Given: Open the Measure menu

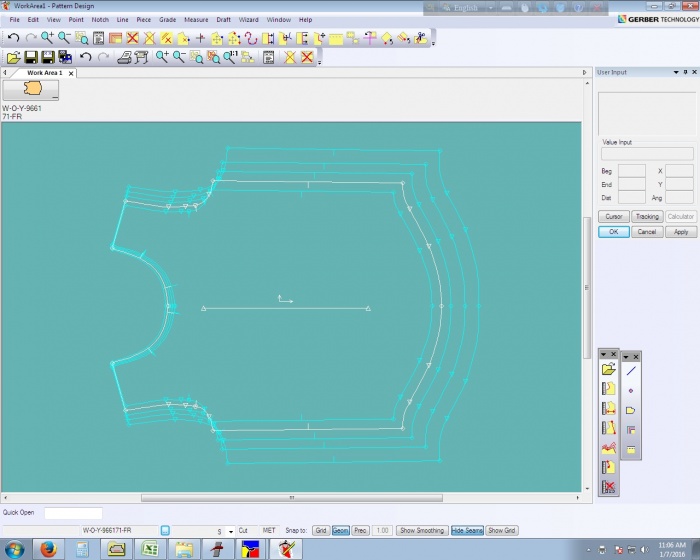Looking at the screenshot, I should (196, 19).
